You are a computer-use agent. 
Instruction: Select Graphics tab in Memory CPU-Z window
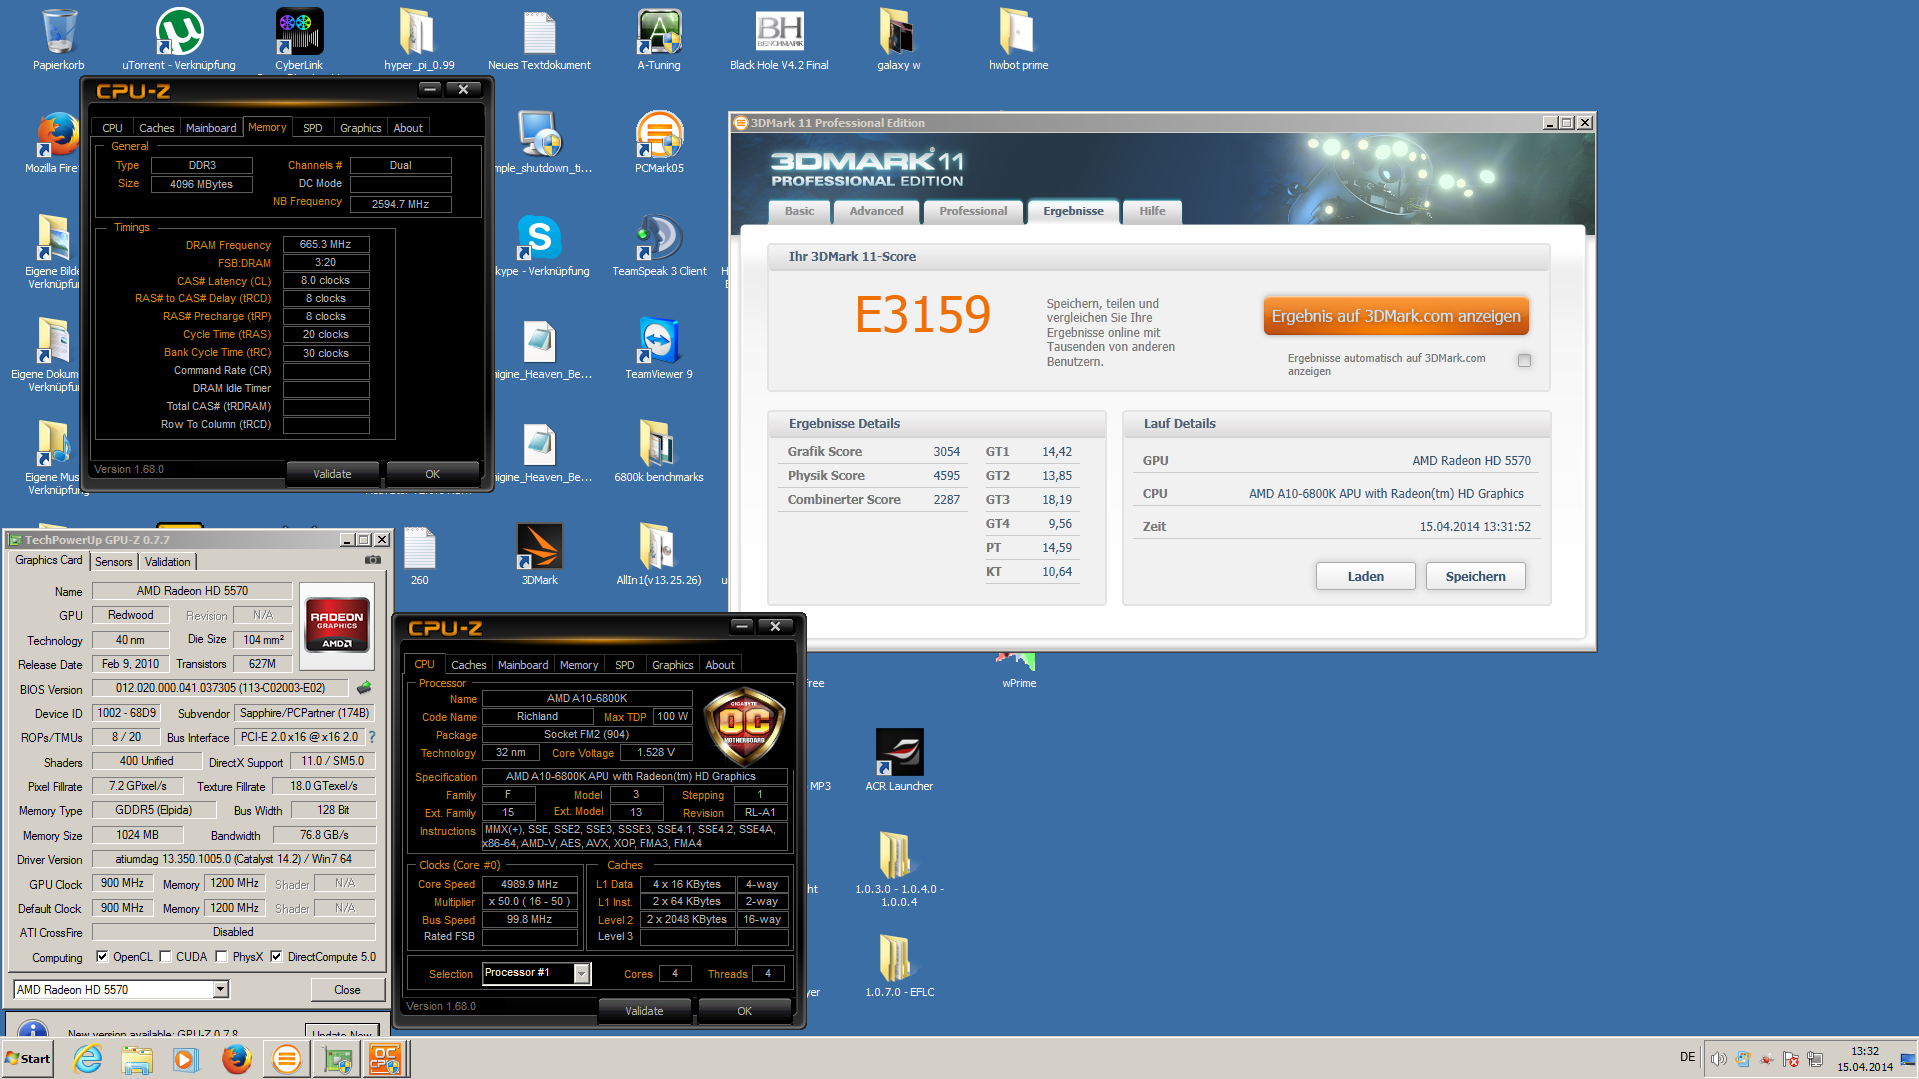pos(360,128)
